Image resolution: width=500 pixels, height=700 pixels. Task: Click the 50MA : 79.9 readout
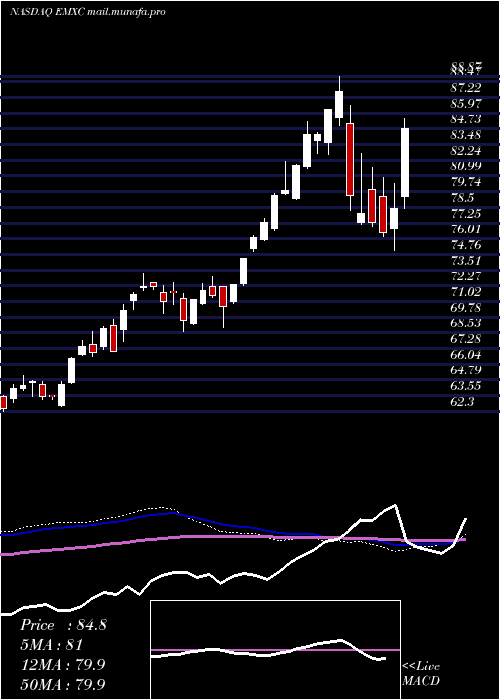click(63, 684)
